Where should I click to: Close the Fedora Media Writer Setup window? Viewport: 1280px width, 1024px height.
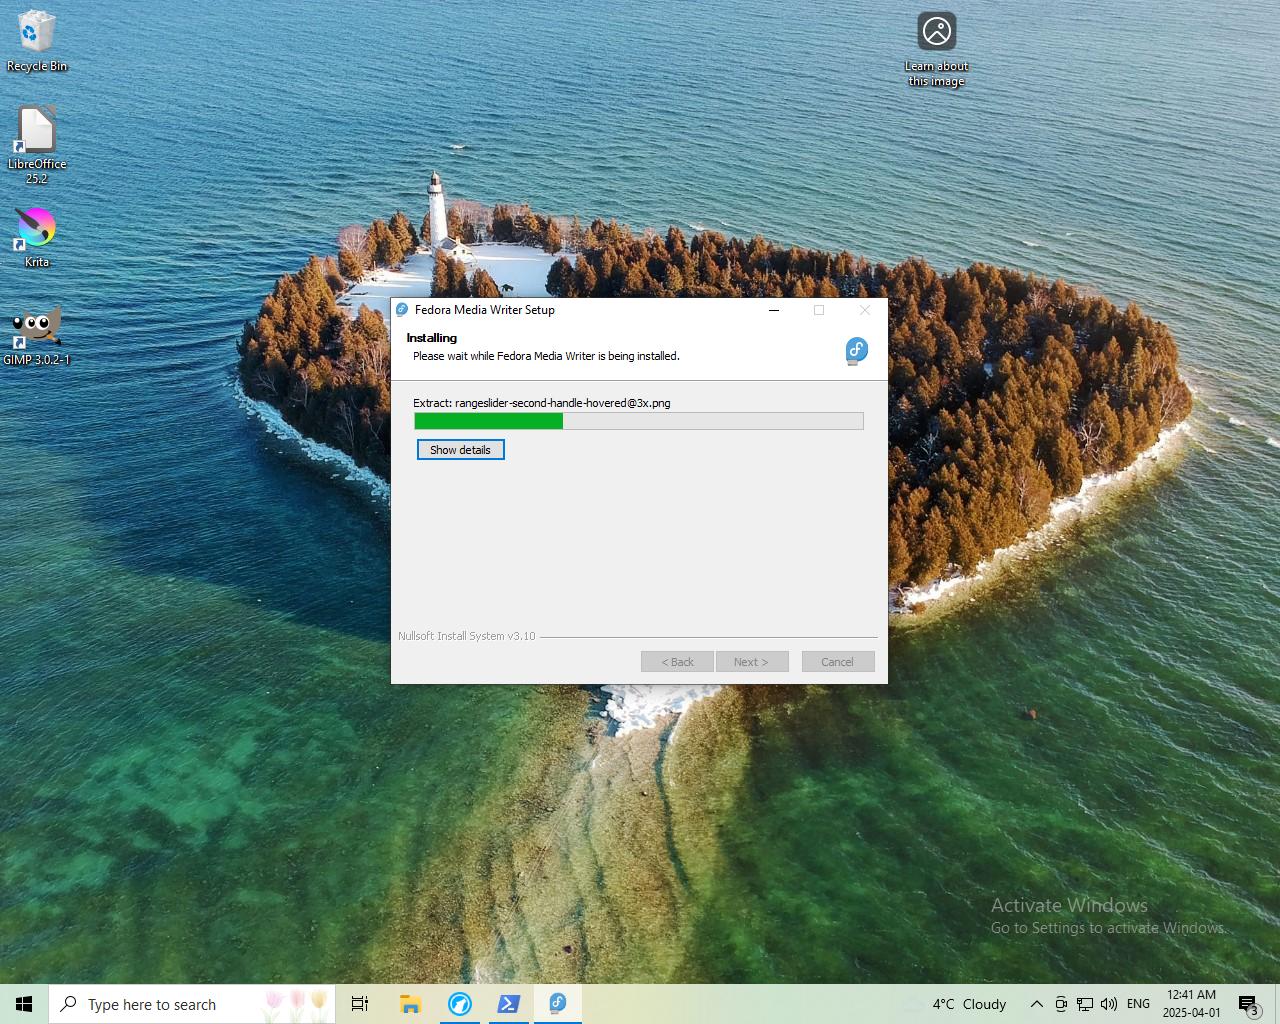(865, 310)
